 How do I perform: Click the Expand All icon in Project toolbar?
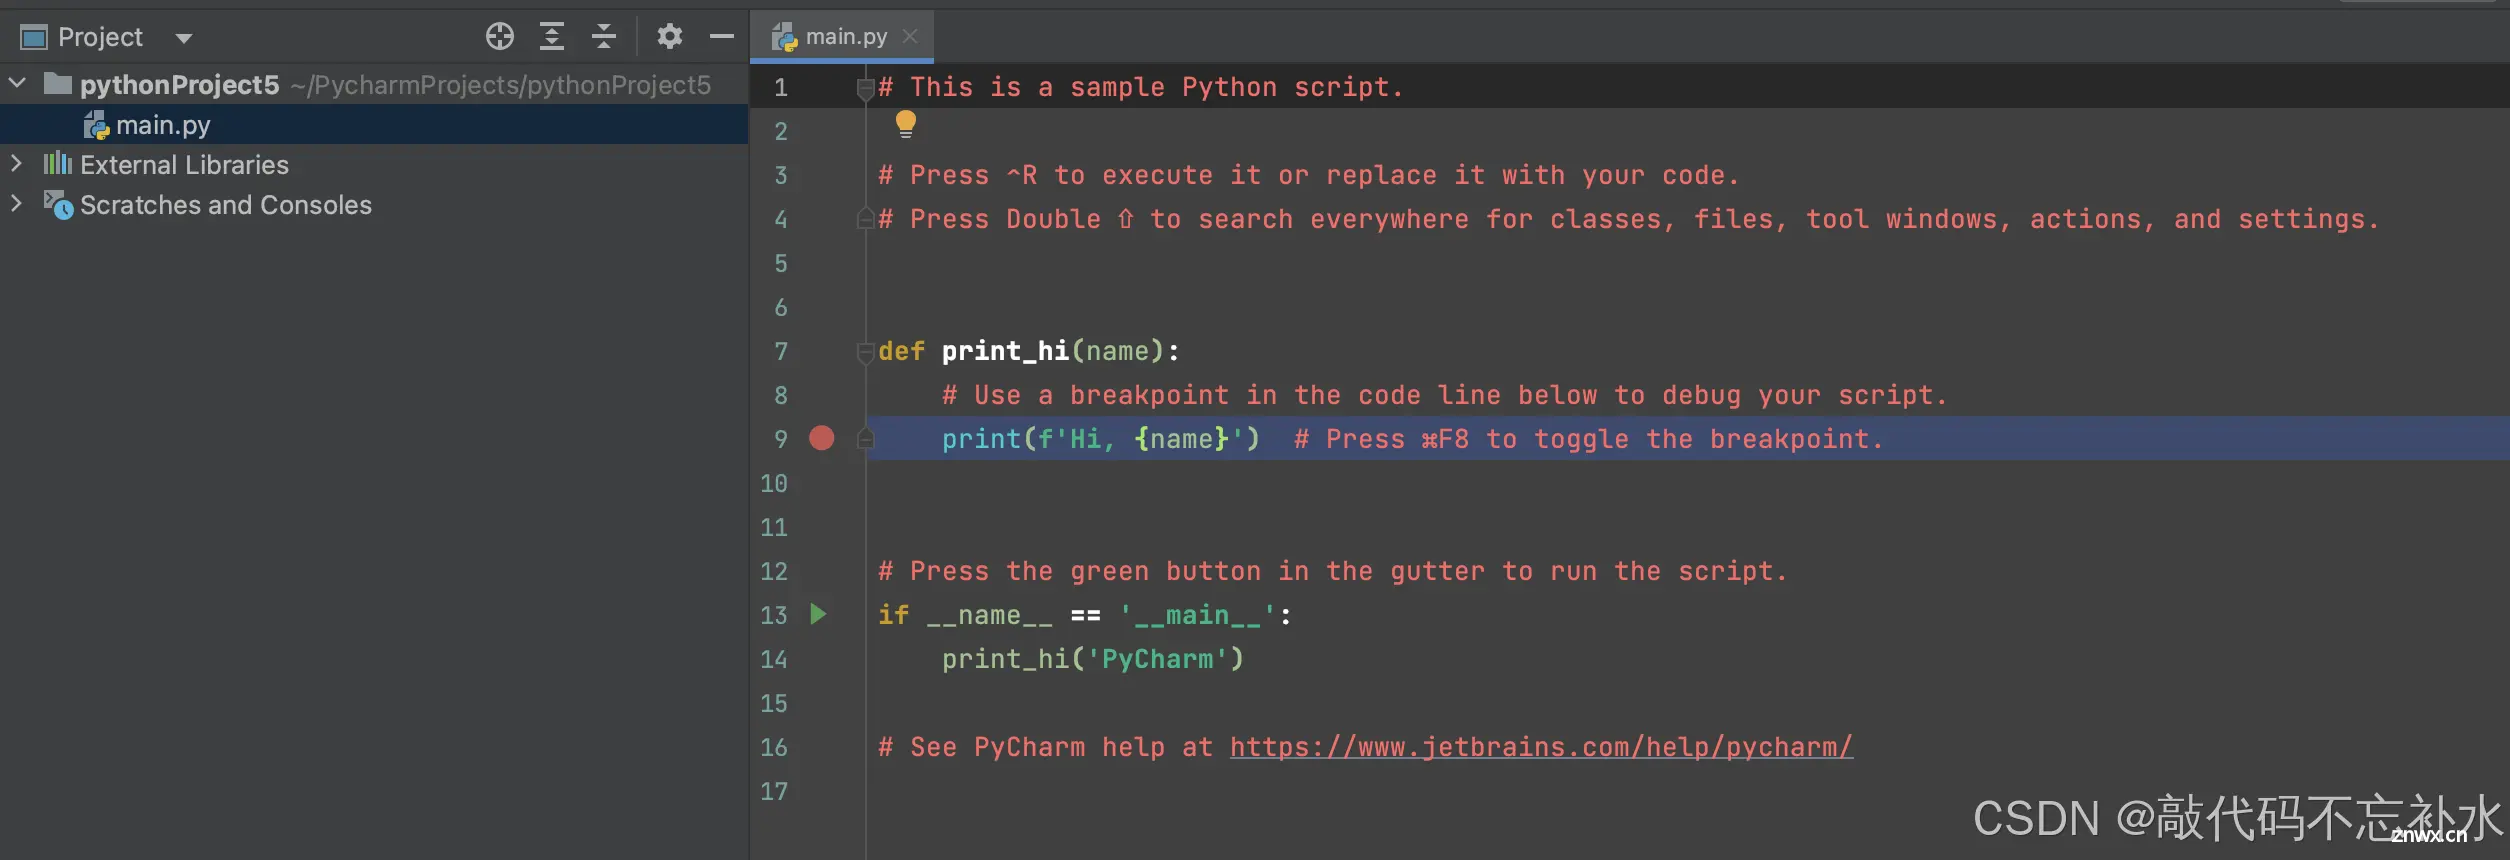pos(552,37)
